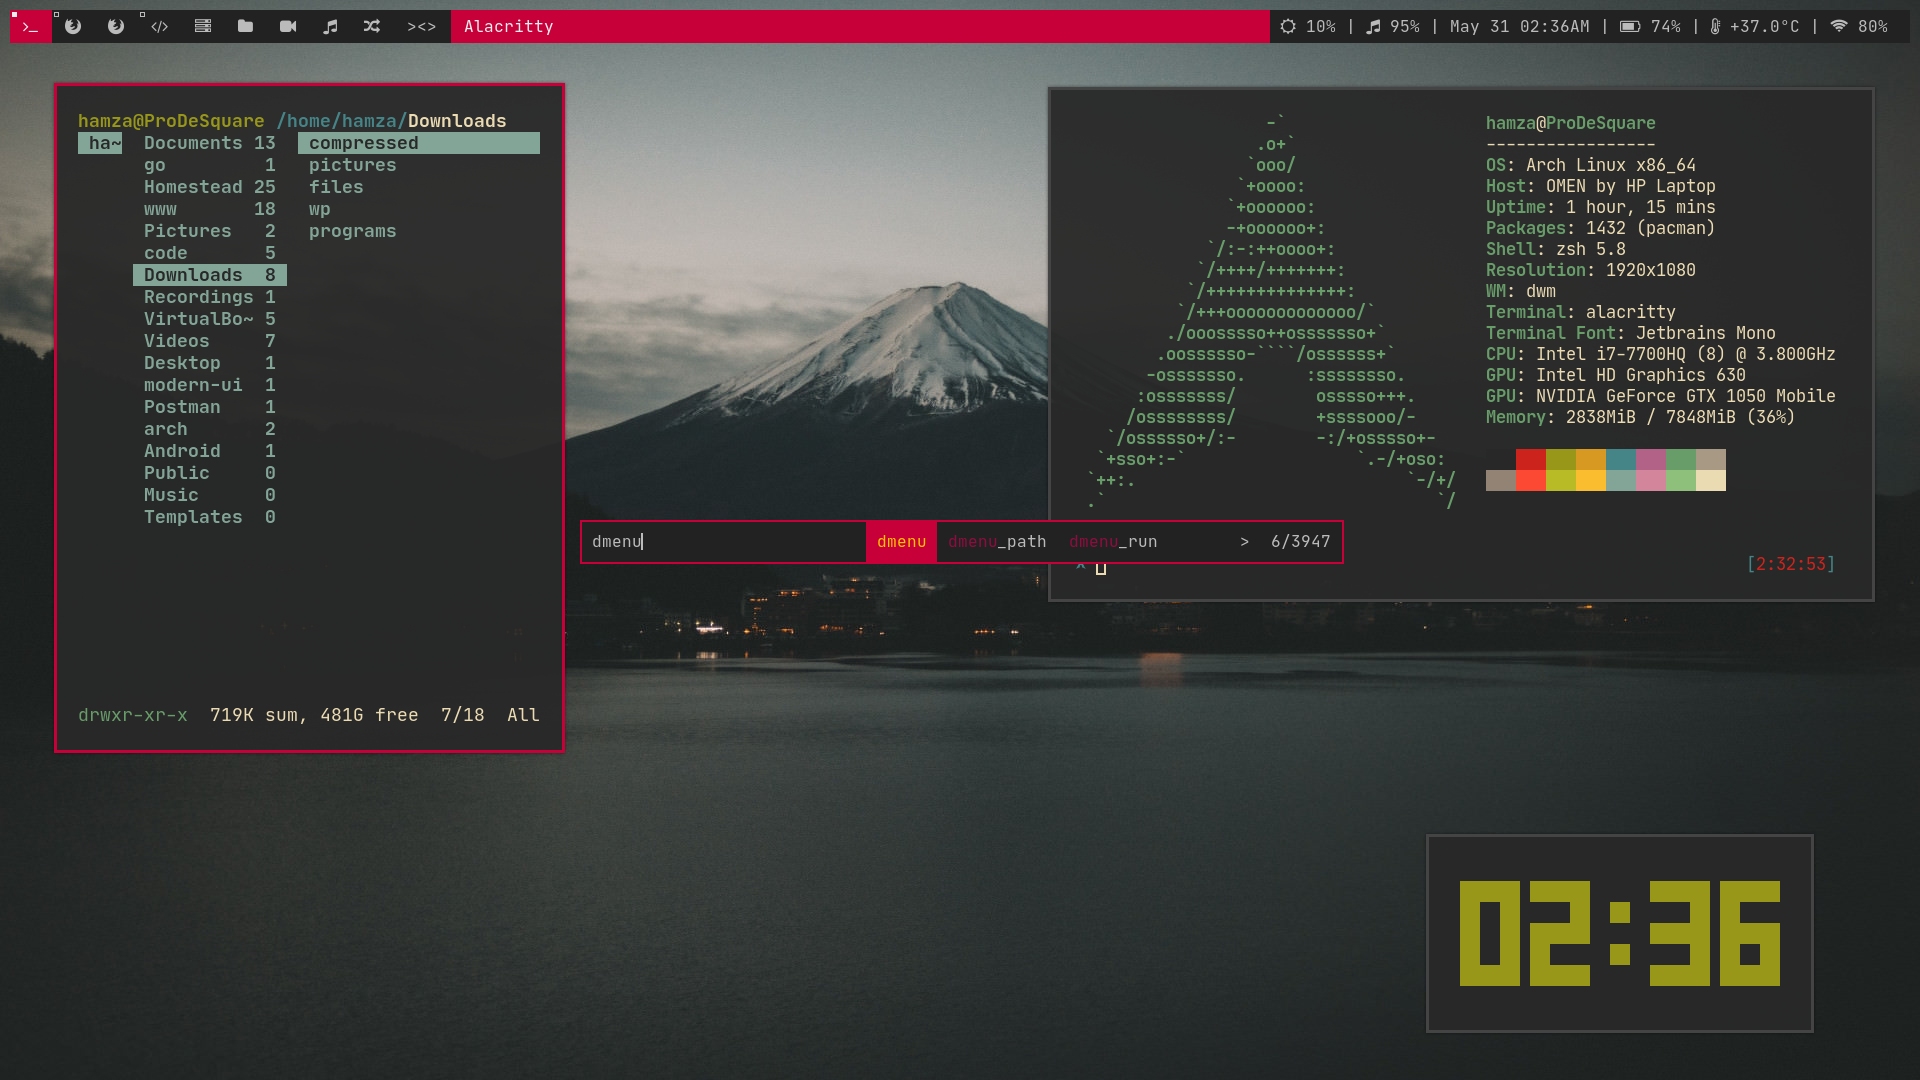Click the fish shell ><> icon

click(x=423, y=27)
